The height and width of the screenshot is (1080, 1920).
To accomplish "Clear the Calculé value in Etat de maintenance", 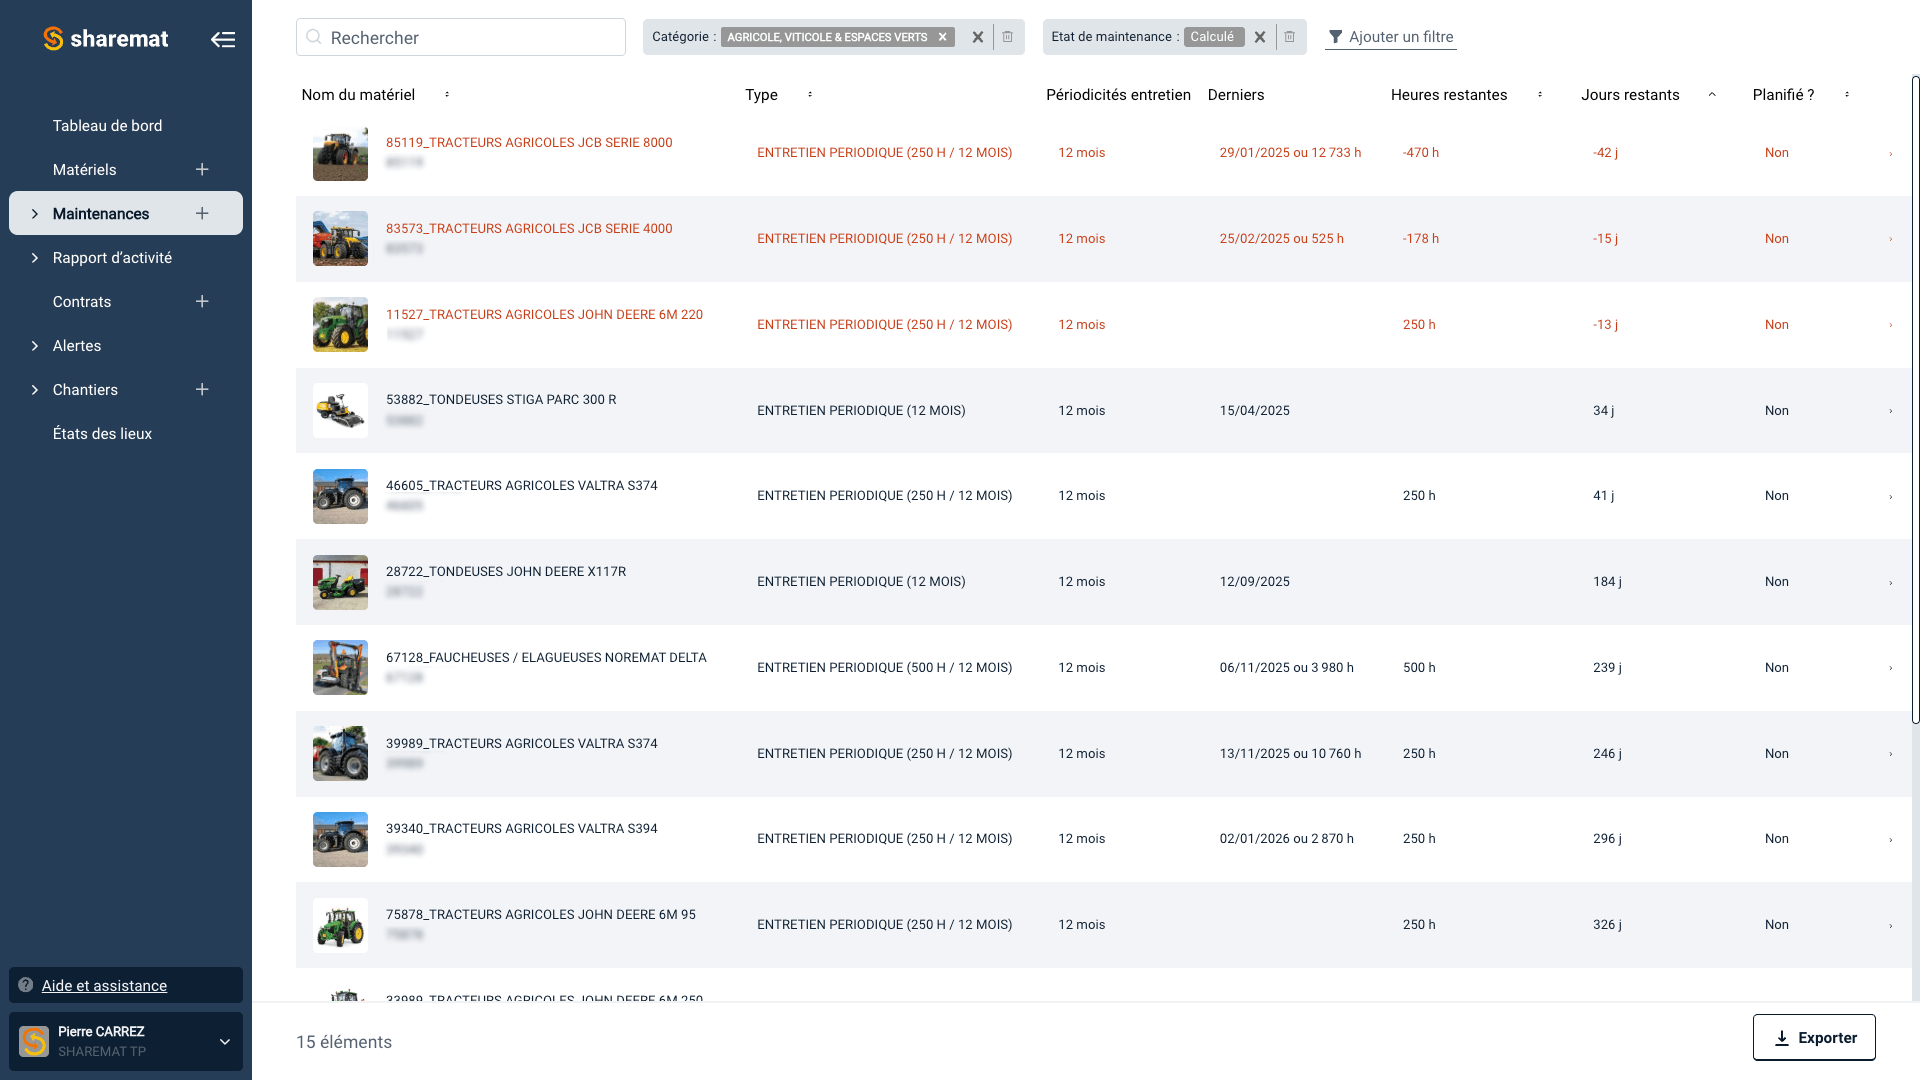I will point(1259,36).
